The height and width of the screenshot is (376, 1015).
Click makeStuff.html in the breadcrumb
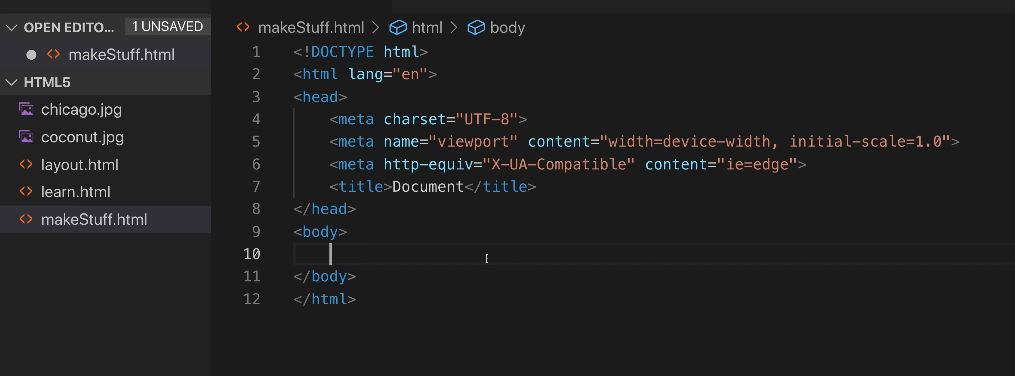(311, 28)
